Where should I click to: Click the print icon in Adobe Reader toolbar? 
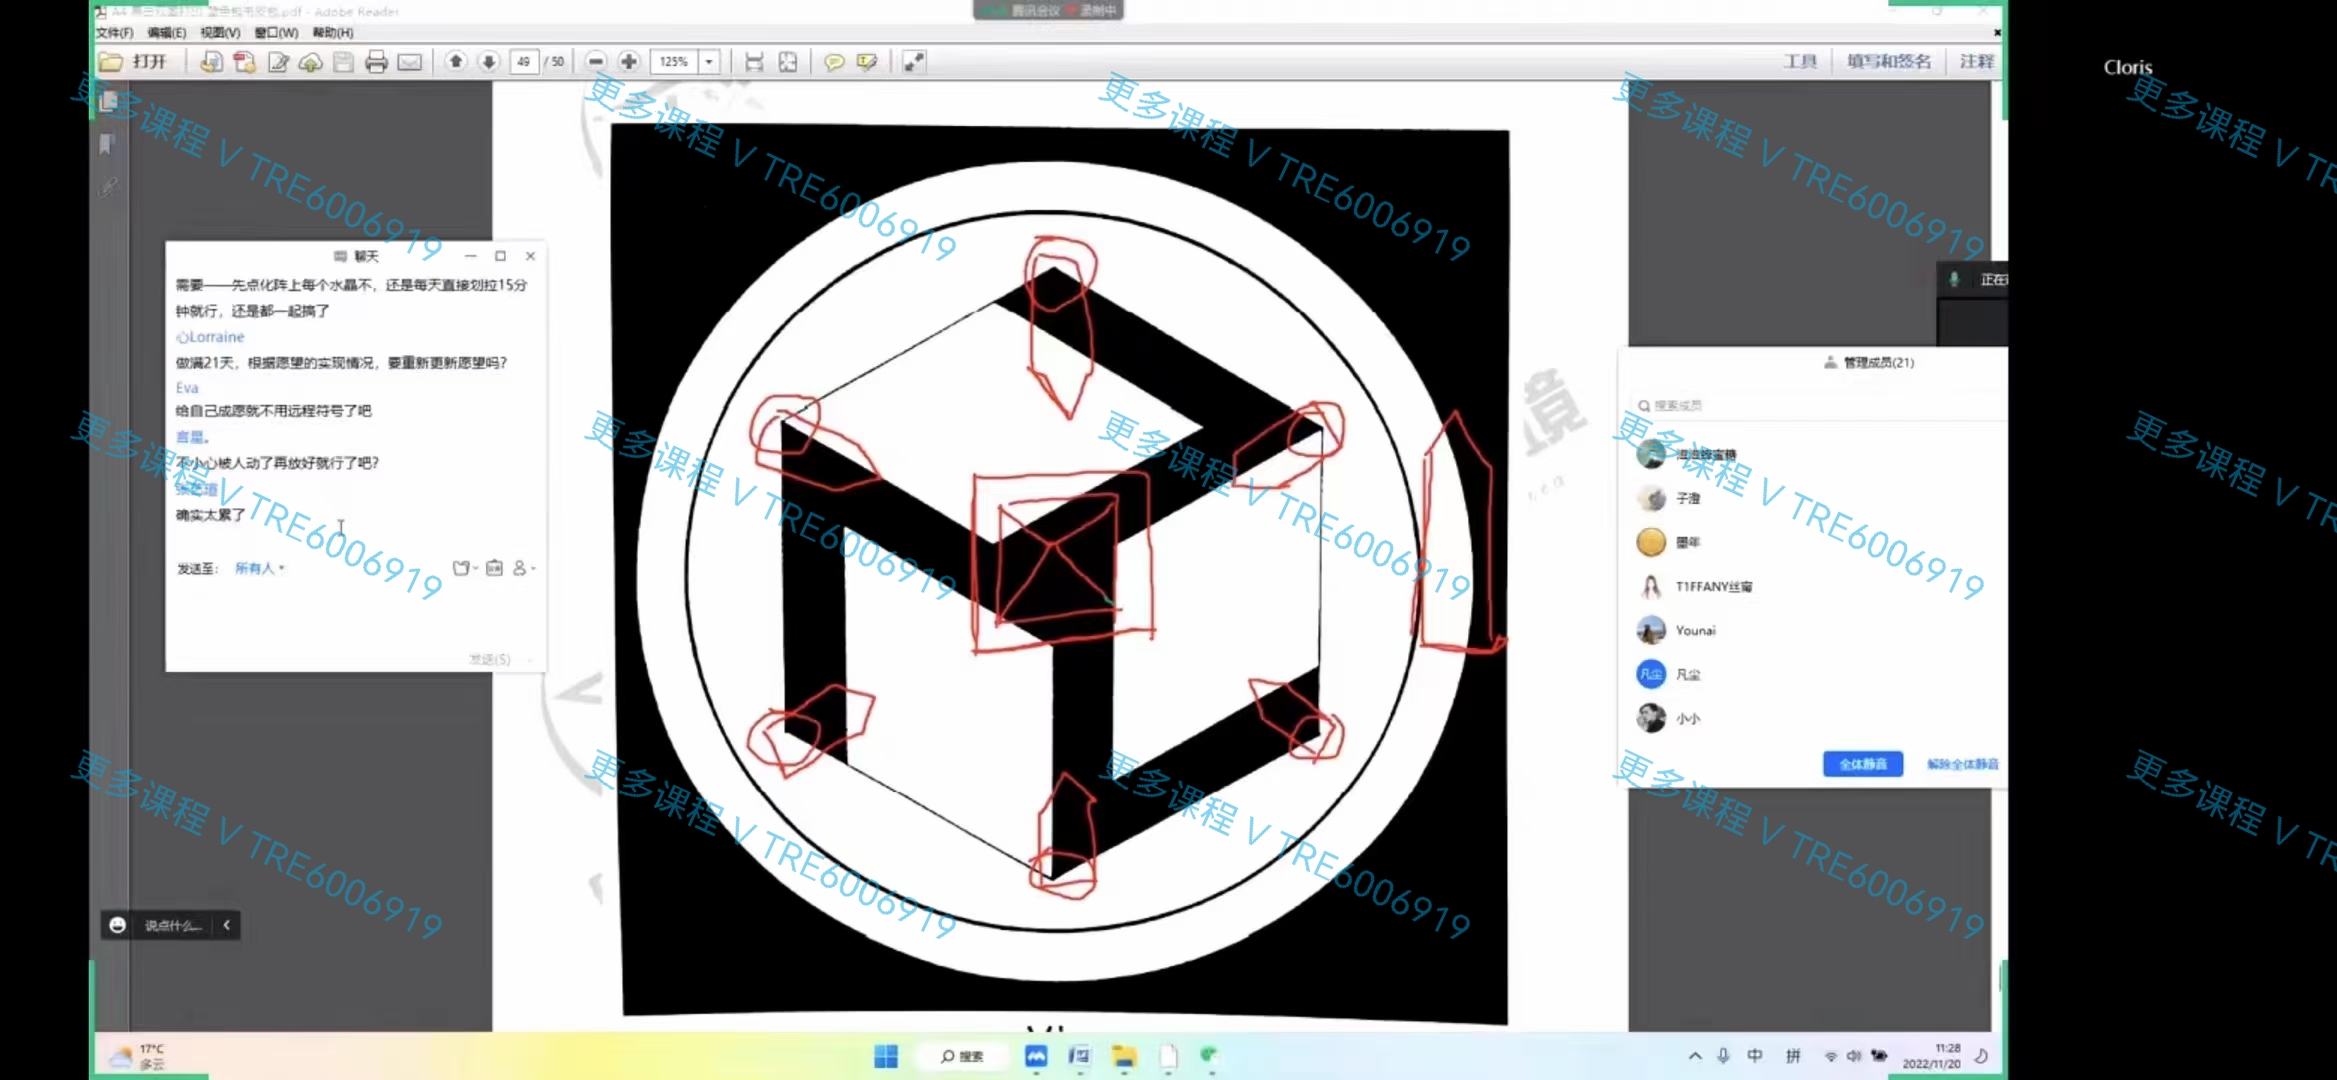(376, 62)
